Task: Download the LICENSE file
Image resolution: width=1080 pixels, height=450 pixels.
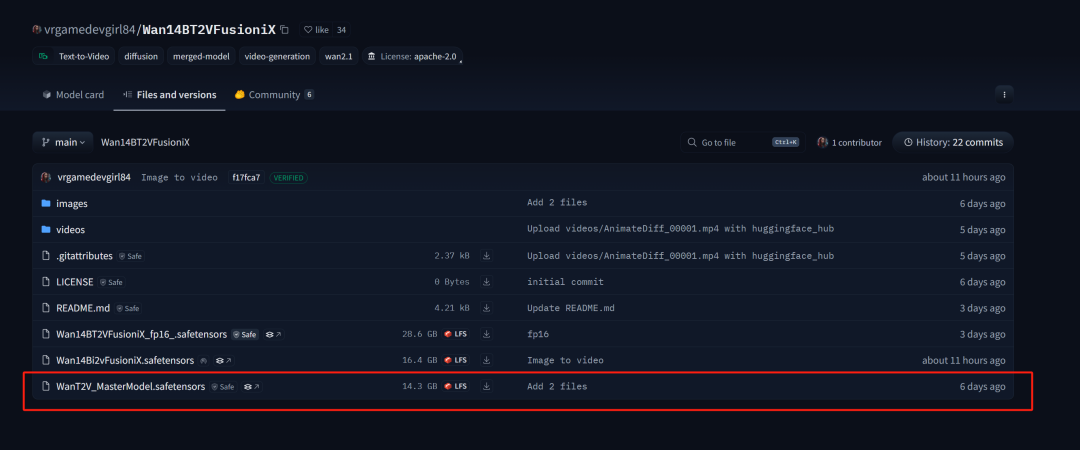Action: pos(486,282)
